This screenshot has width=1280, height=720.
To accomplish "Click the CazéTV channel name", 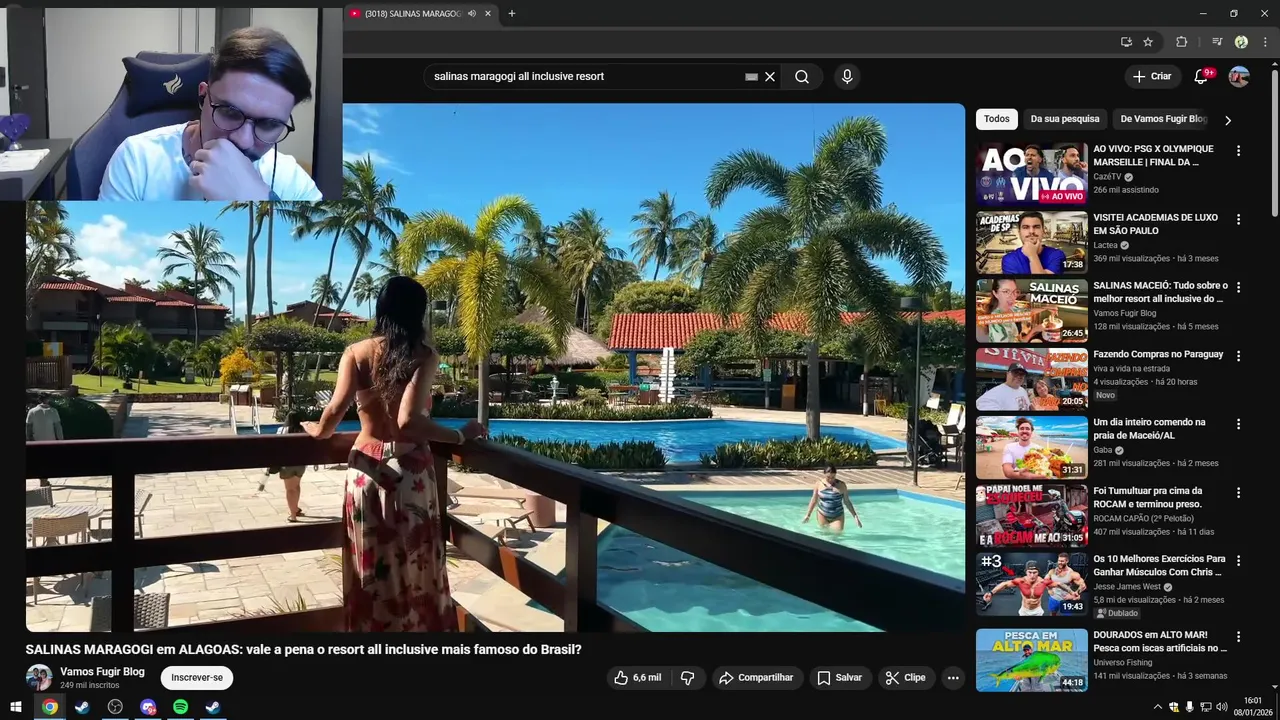I will tap(1107, 177).
